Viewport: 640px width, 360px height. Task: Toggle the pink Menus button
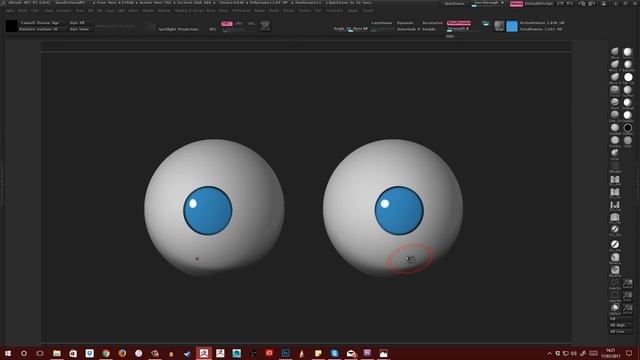(x=516, y=3)
